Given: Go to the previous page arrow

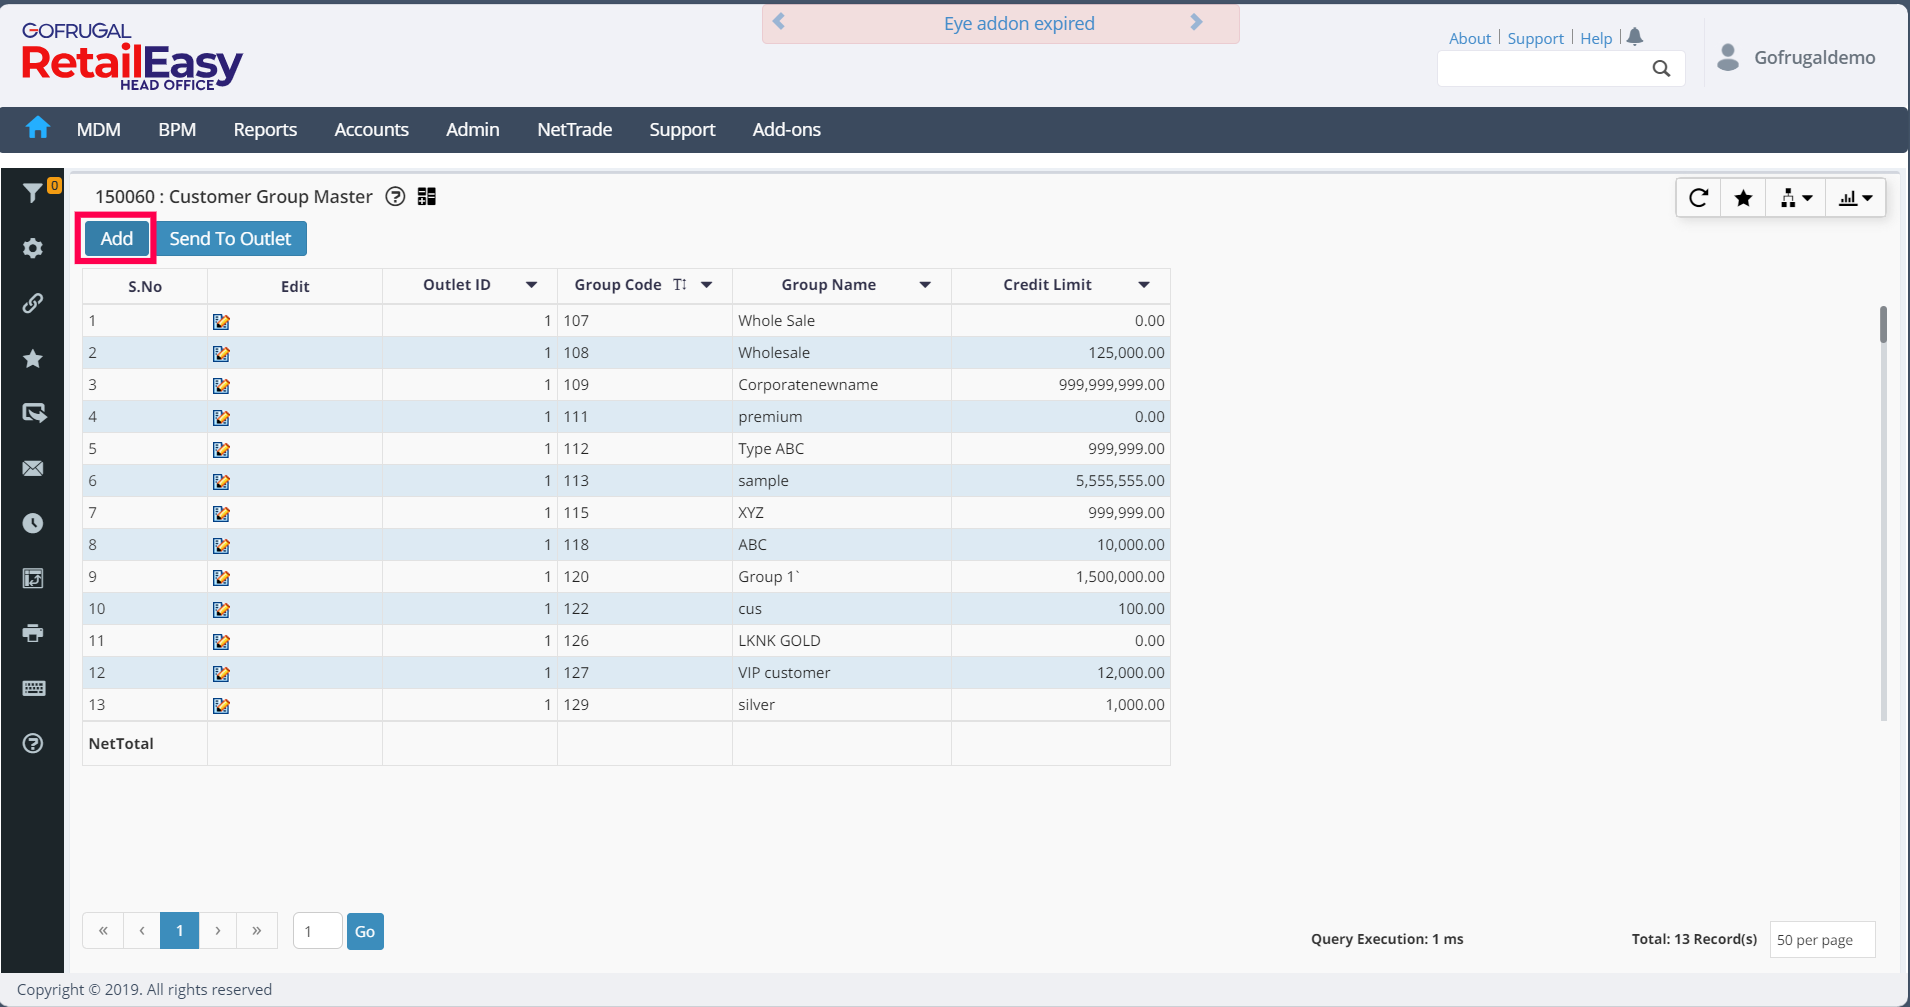Looking at the screenshot, I should point(142,931).
